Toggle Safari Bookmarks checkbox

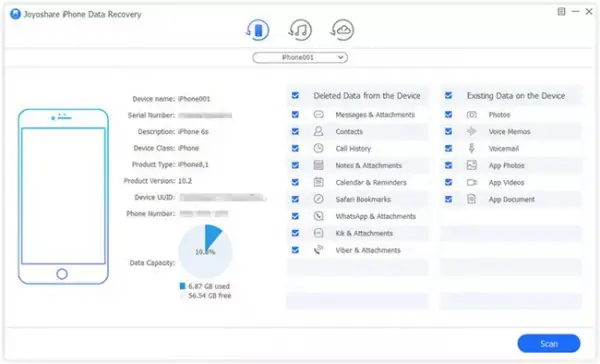click(295, 199)
